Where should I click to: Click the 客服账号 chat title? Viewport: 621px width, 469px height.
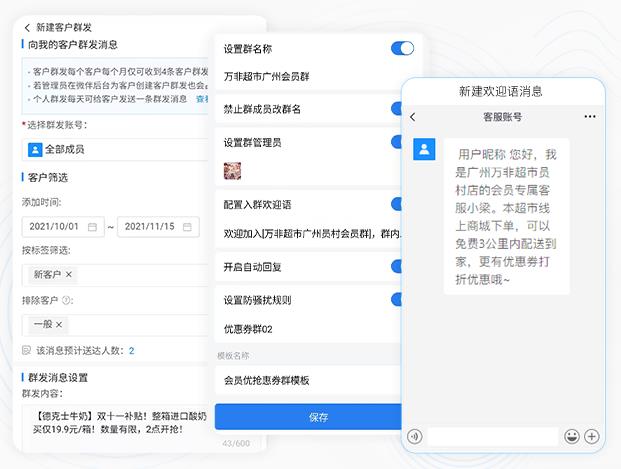pos(503,117)
